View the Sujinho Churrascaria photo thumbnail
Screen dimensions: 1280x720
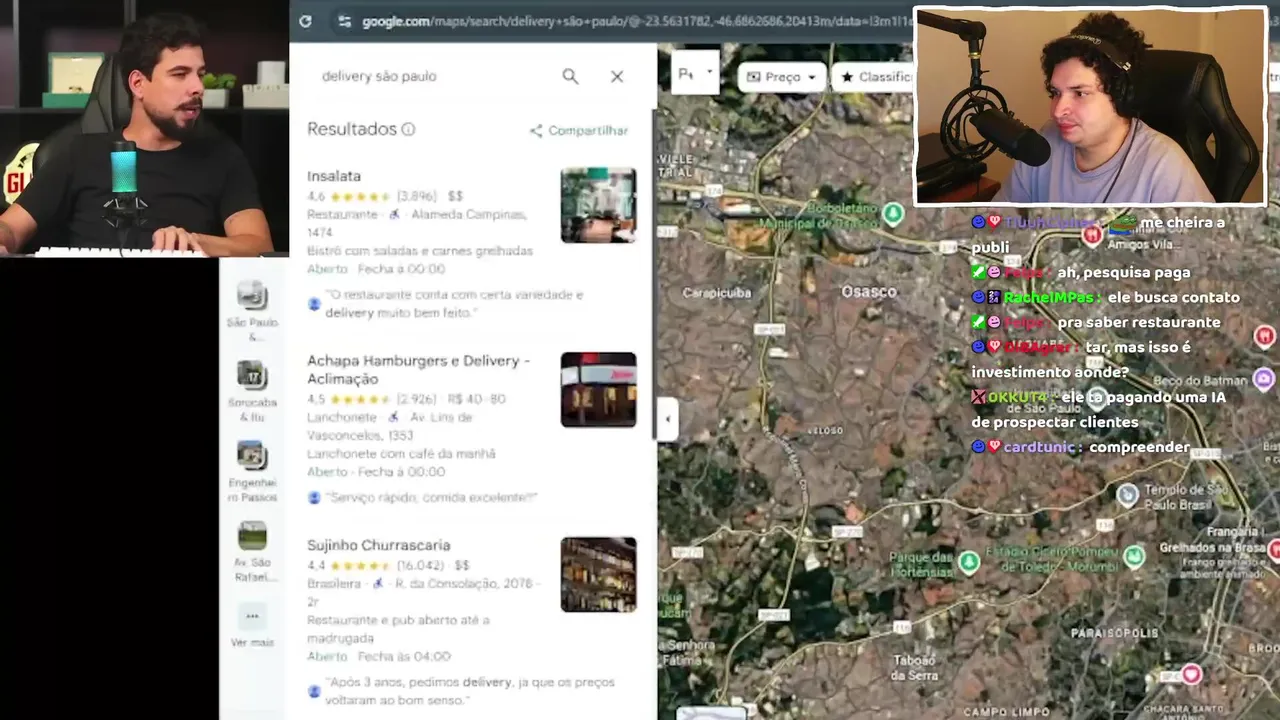598,574
